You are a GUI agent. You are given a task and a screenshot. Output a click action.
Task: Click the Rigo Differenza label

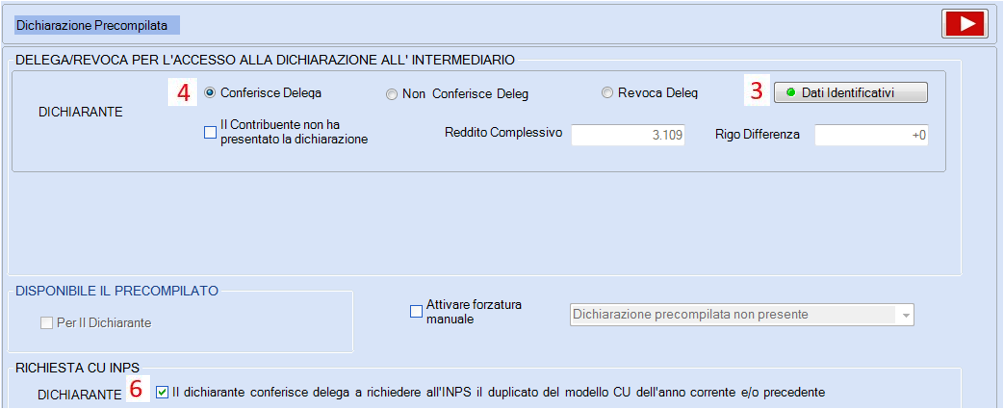click(757, 135)
